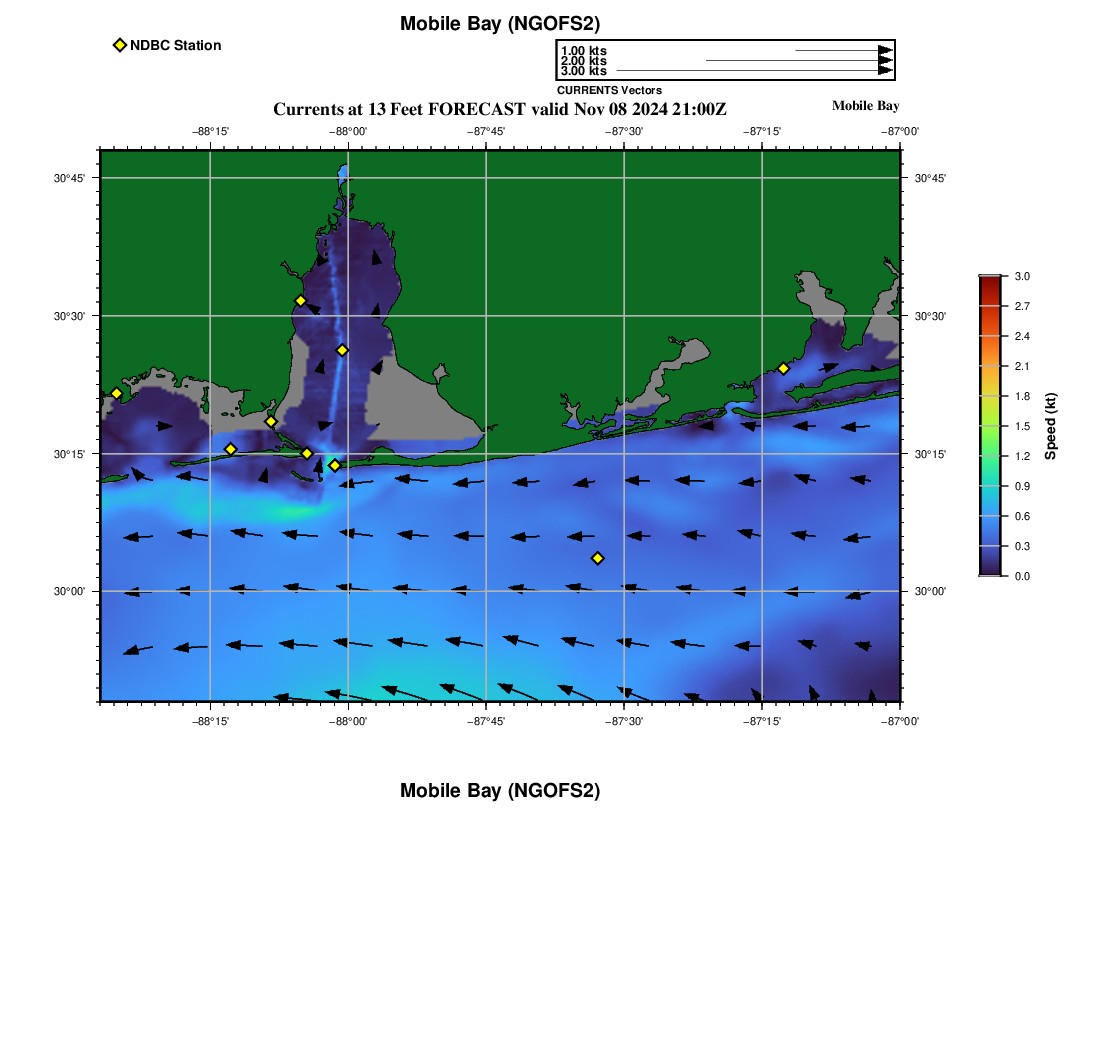Select the westernmost NDBC station marker on the map
The image size is (1100, 1050).
pyautogui.click(x=116, y=393)
